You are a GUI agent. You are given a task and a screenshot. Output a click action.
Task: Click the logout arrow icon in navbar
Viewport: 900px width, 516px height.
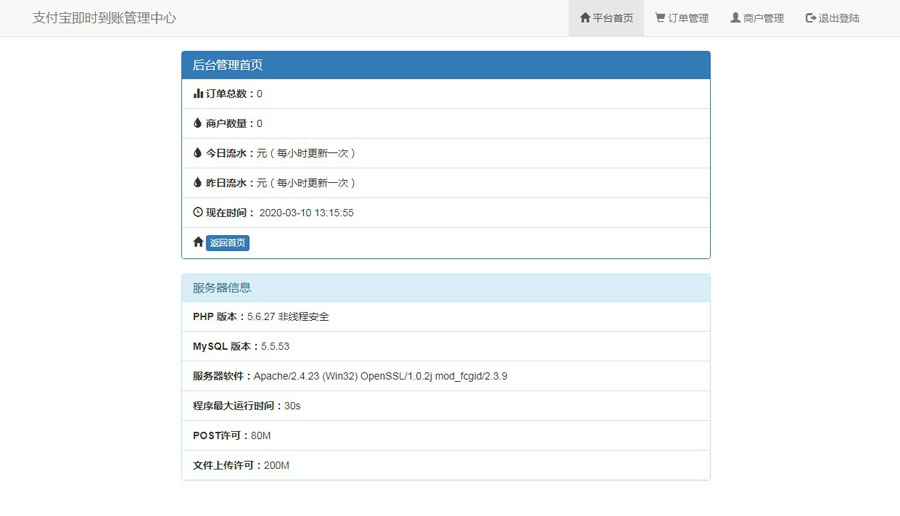tap(810, 18)
